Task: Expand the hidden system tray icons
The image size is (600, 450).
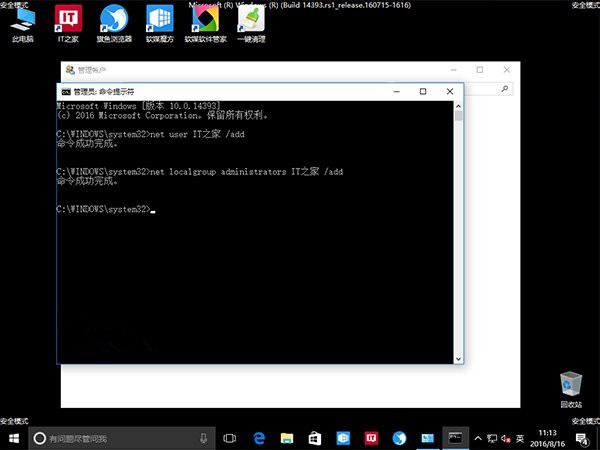Action: click(477, 438)
